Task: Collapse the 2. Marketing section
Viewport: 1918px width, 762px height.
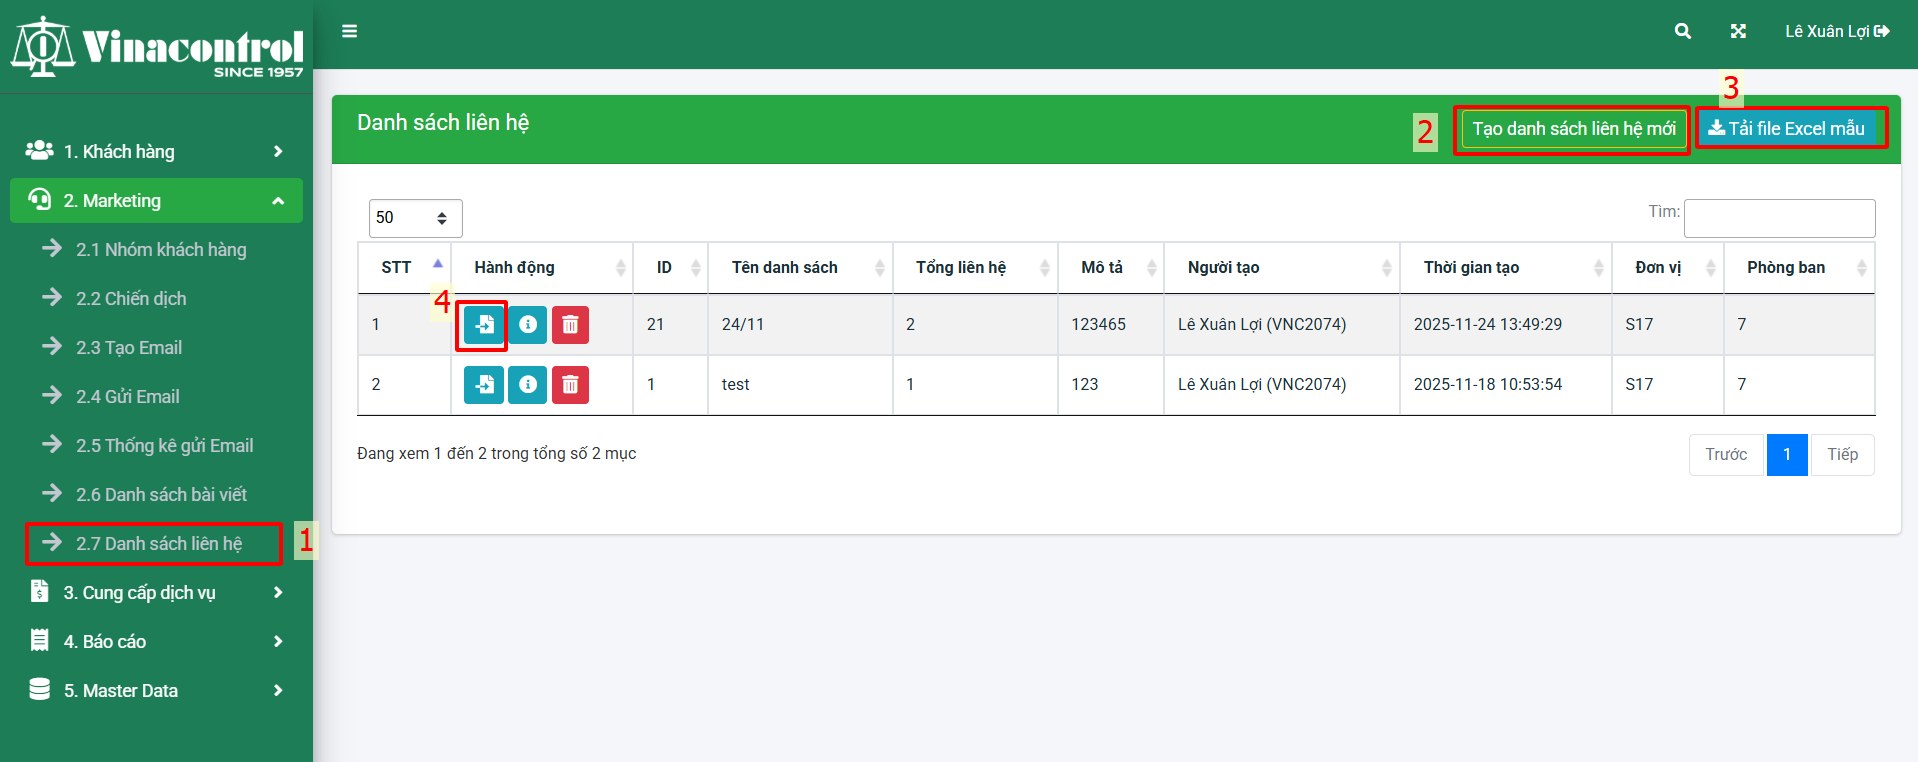Action: (x=156, y=201)
